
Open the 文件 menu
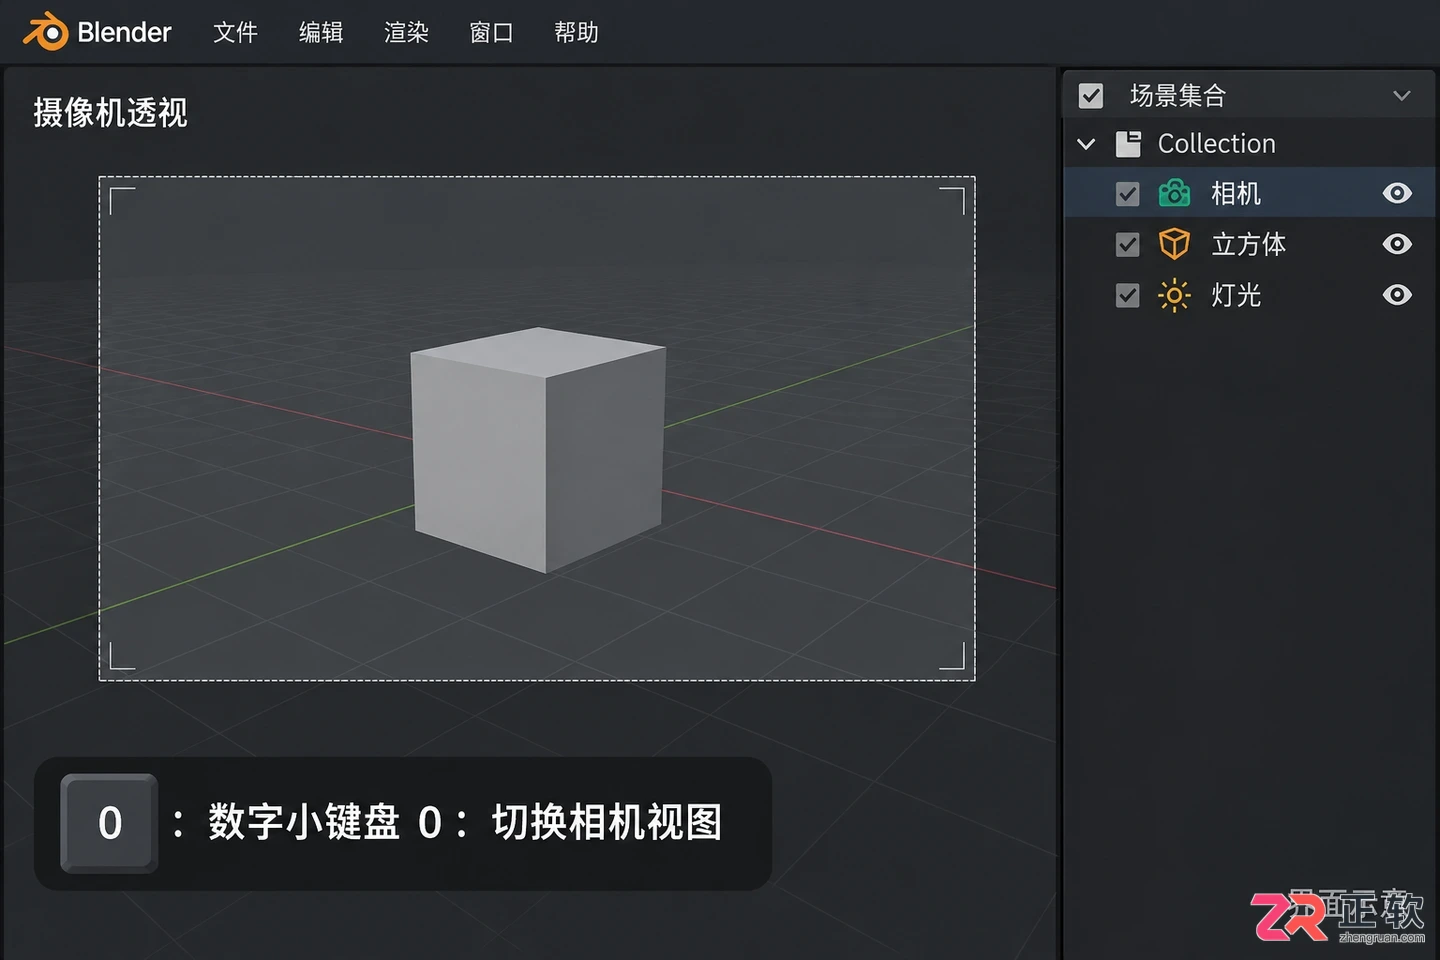pyautogui.click(x=235, y=33)
